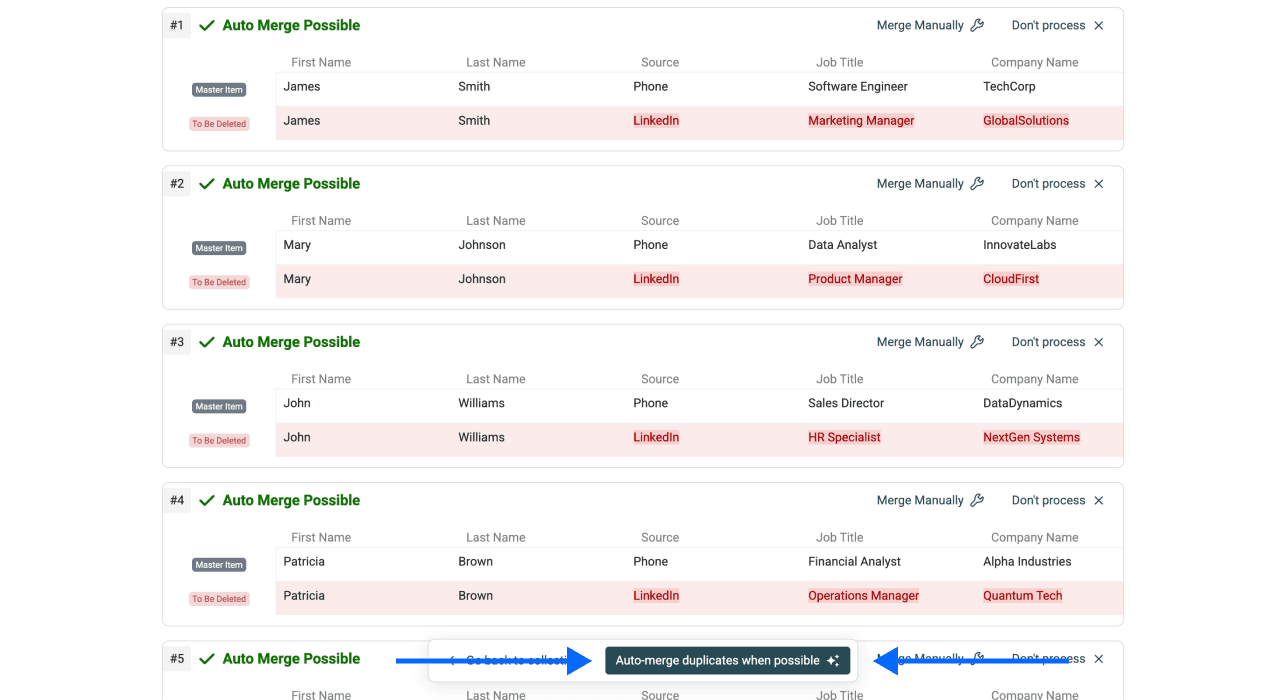Click the green checkmark icon in group #1
The image size is (1286, 700).
pos(207,24)
